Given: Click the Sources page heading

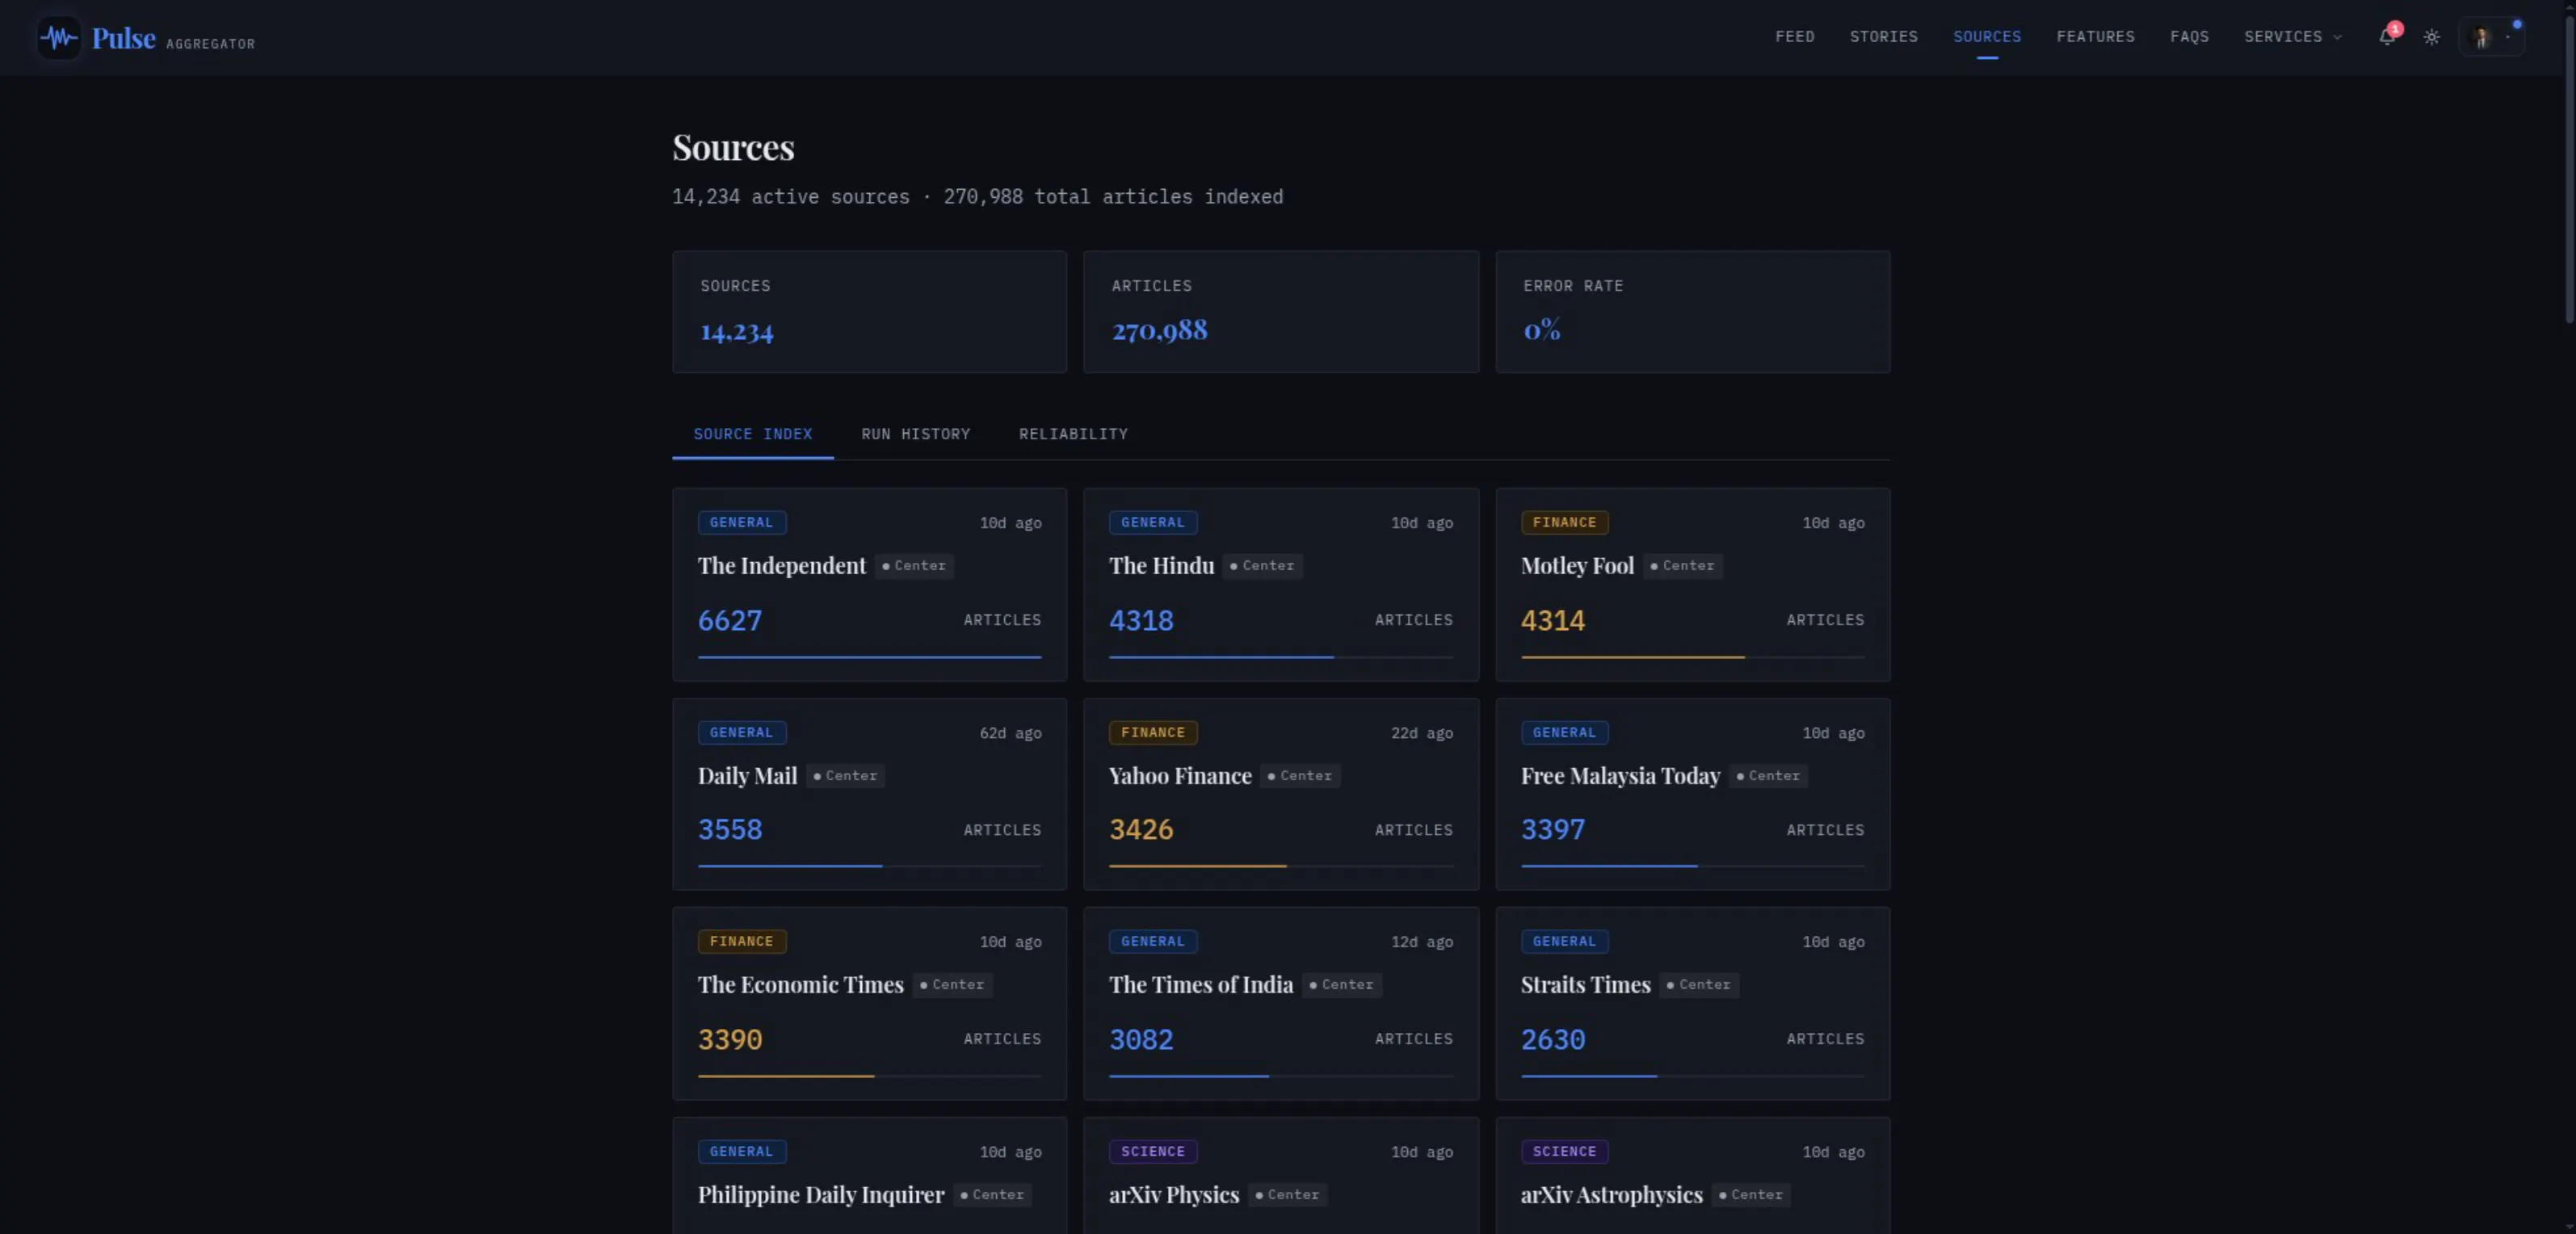Looking at the screenshot, I should pos(733,147).
